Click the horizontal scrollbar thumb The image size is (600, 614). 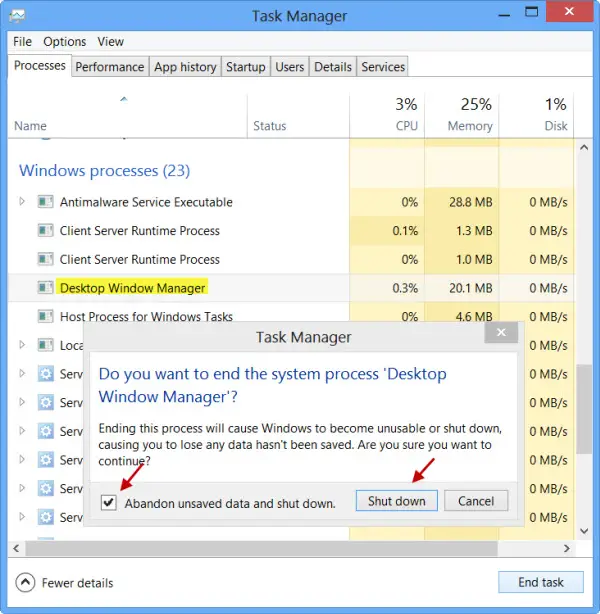(x=262, y=549)
